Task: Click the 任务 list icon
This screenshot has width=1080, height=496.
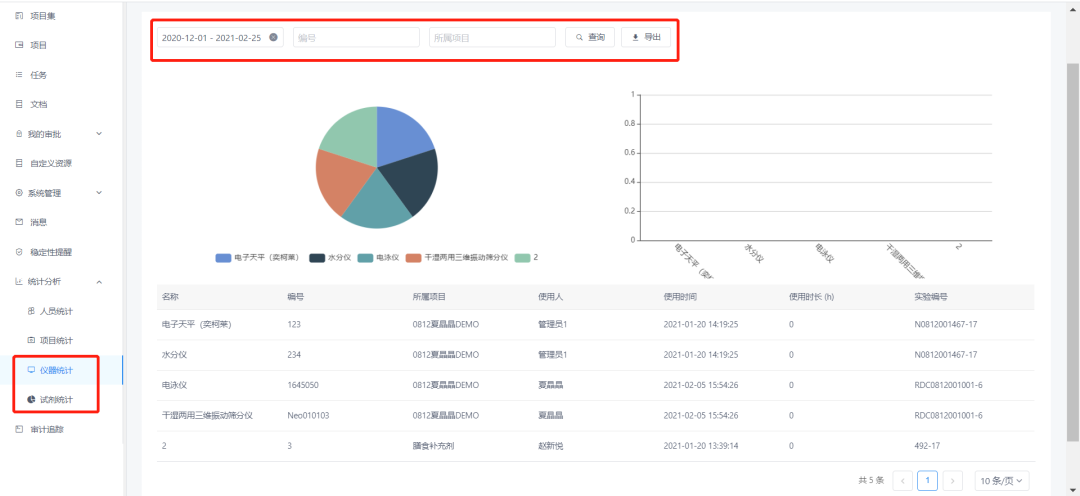Action: pyautogui.click(x=19, y=74)
